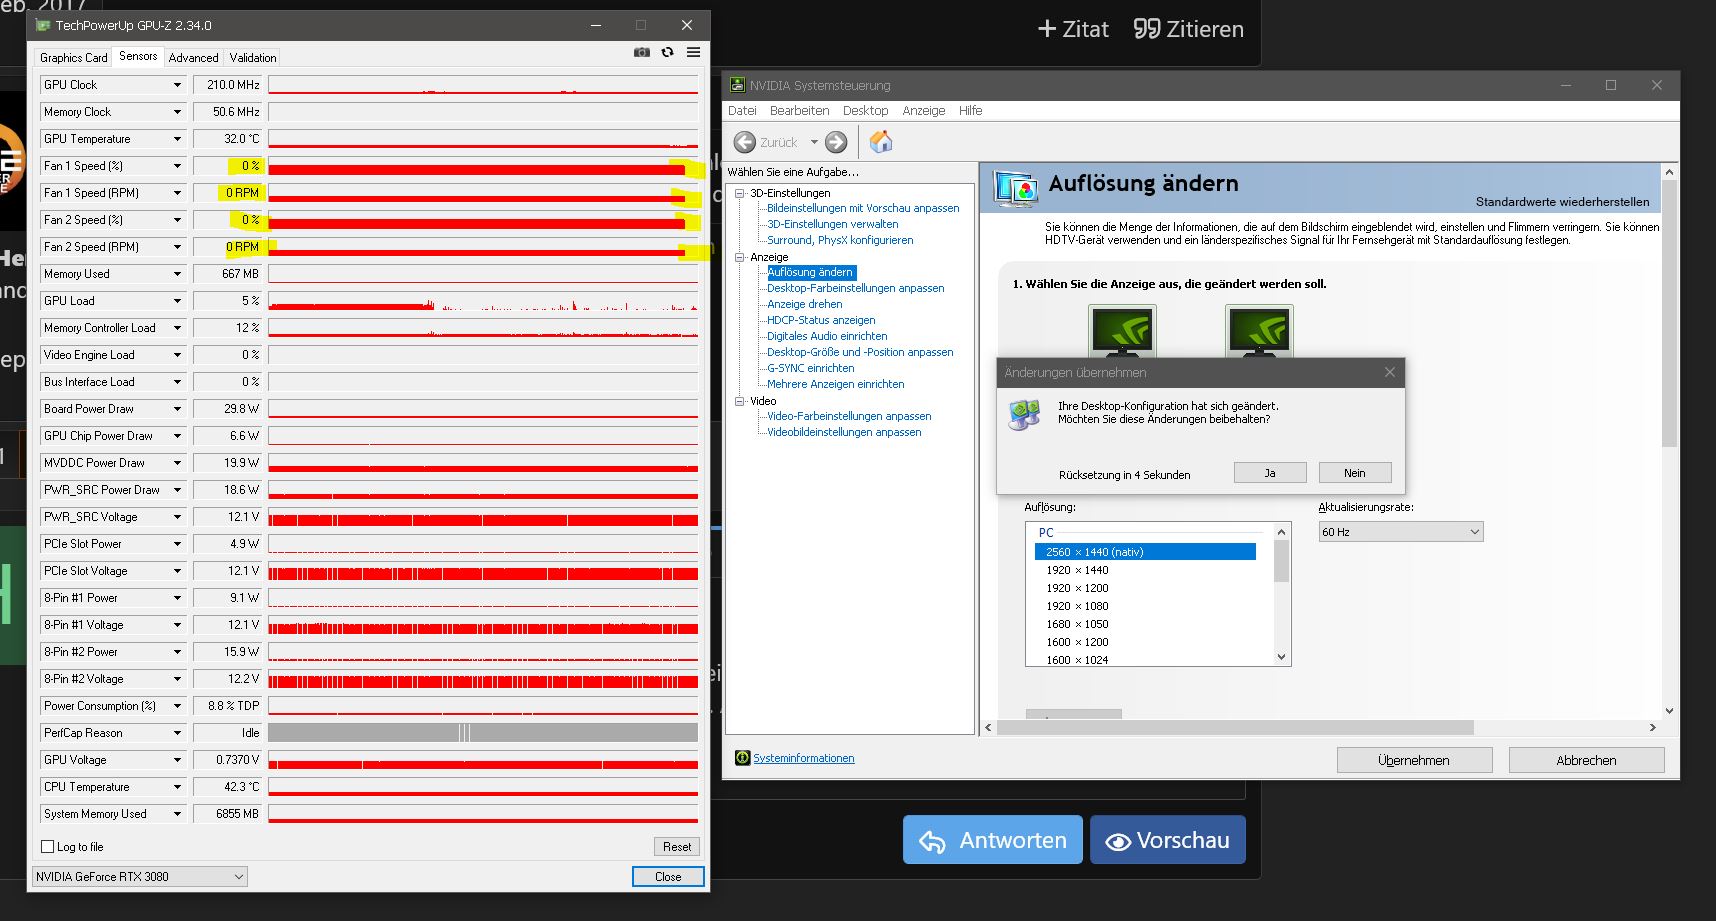Take a GPU-Z screenshot with the camera icon
Image resolution: width=1716 pixels, height=921 pixels.
pyautogui.click(x=642, y=52)
